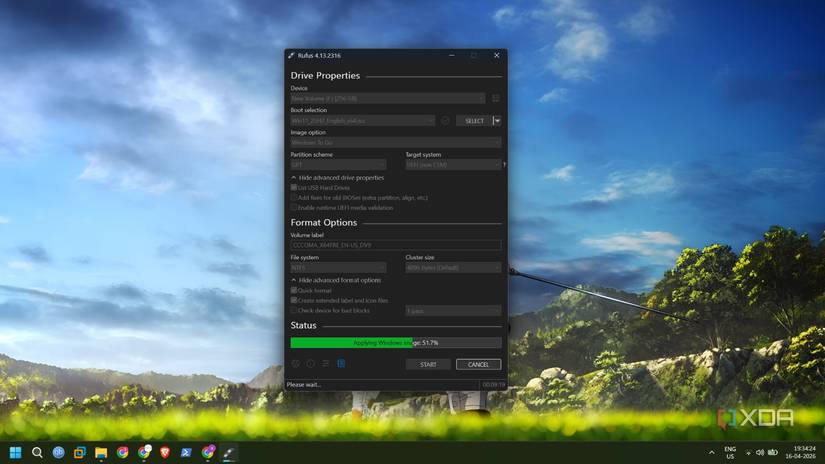Toggle Create extended label and icon files
The height and width of the screenshot is (464, 825).
click(294, 300)
